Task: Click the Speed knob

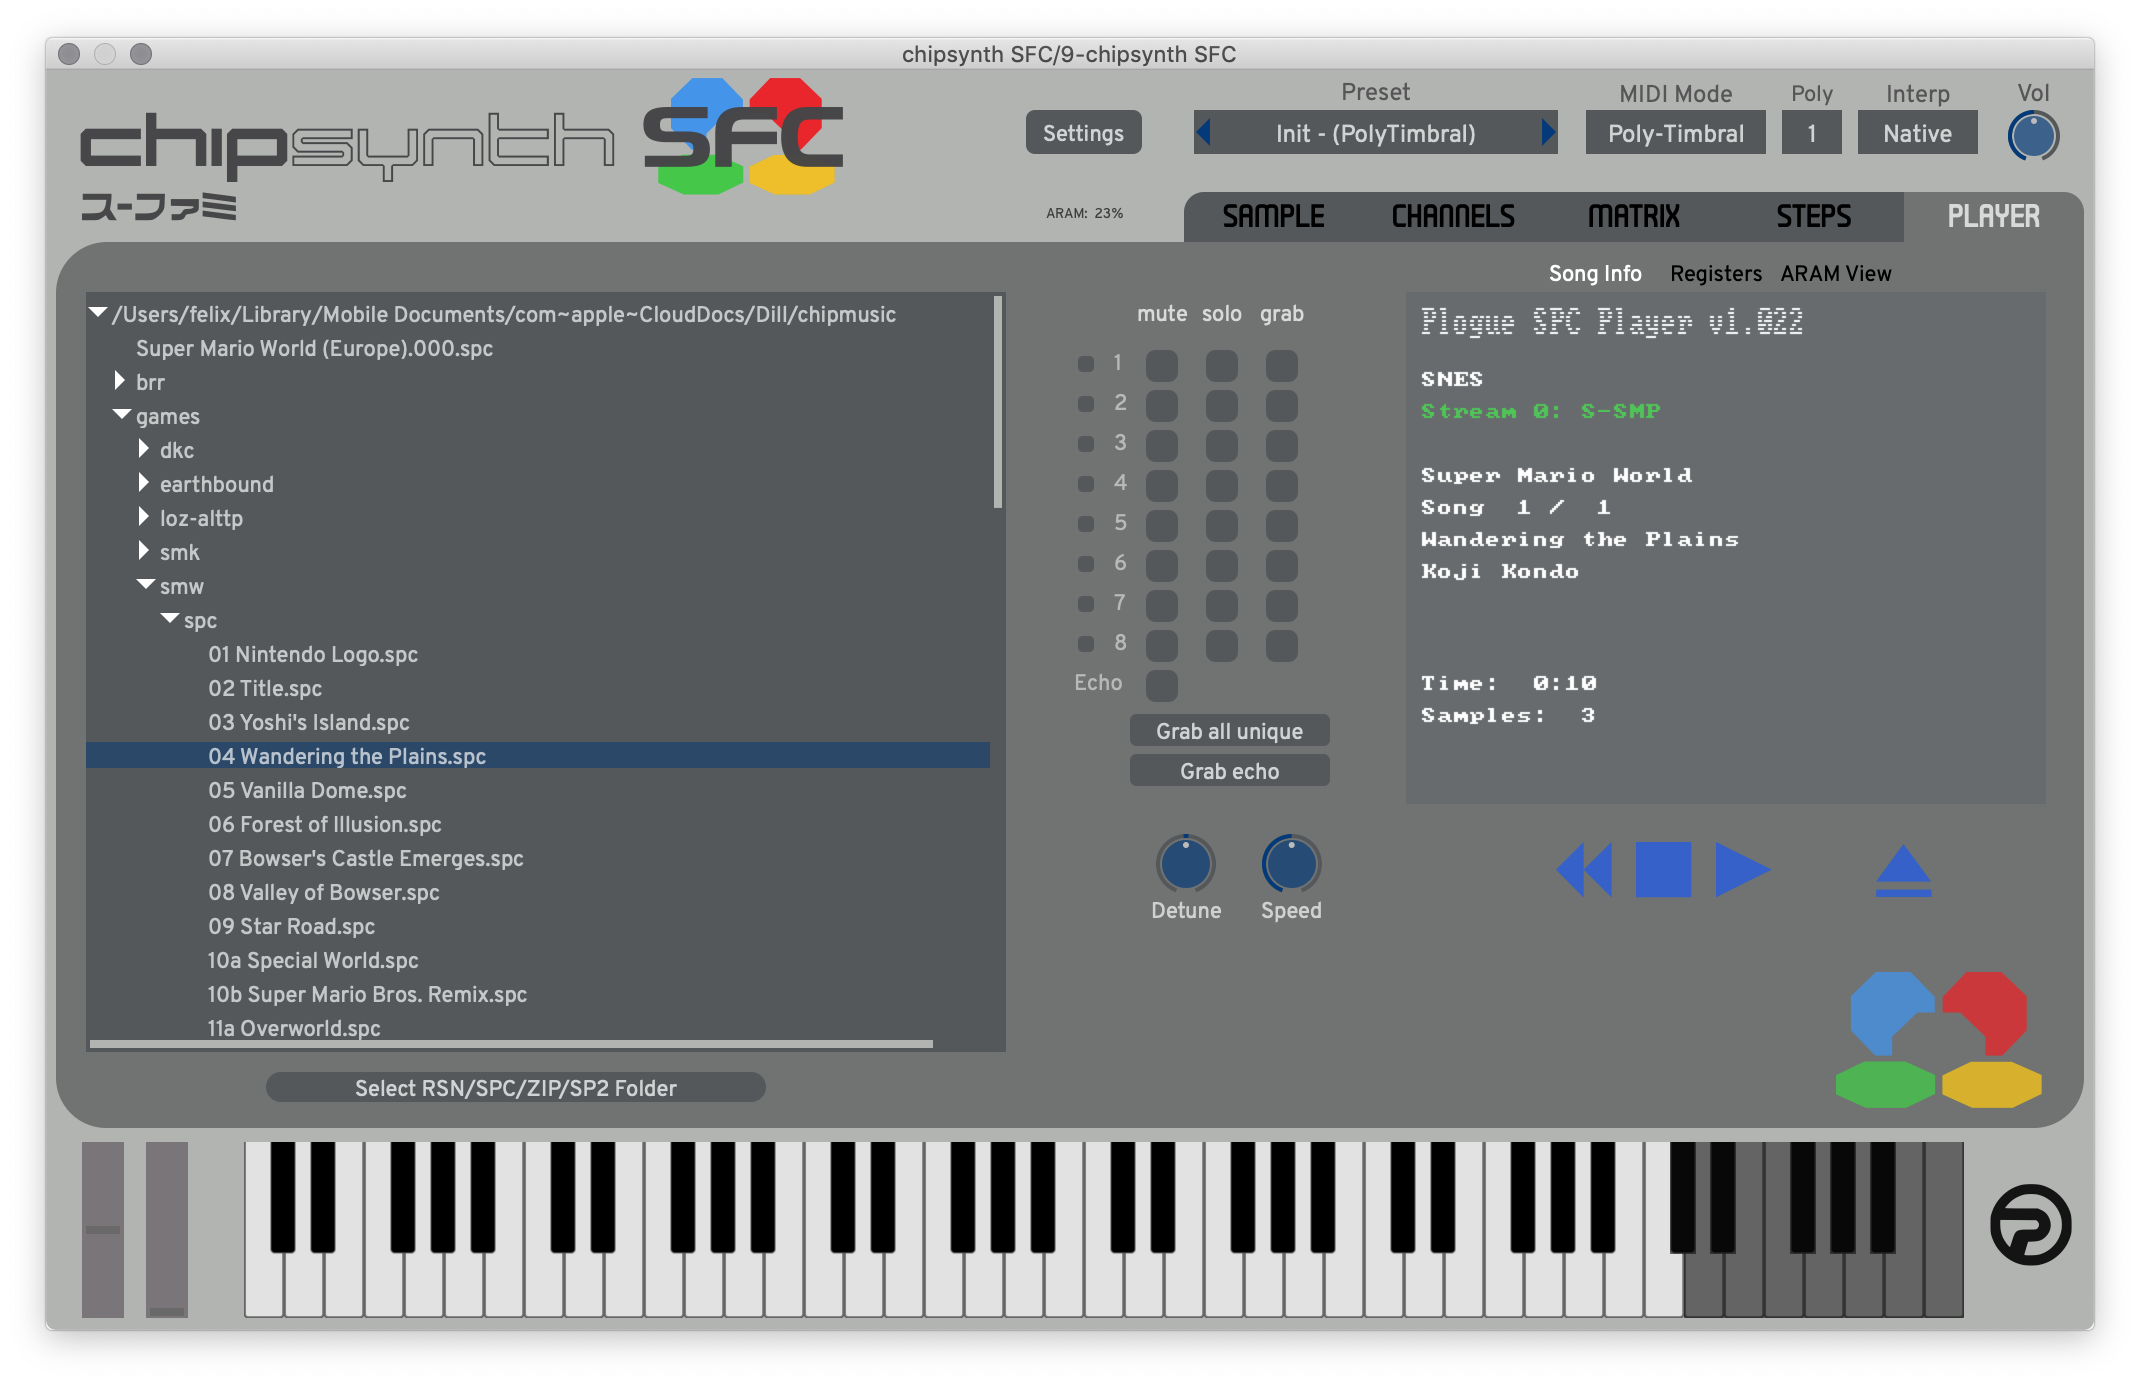Action: coord(1291,864)
